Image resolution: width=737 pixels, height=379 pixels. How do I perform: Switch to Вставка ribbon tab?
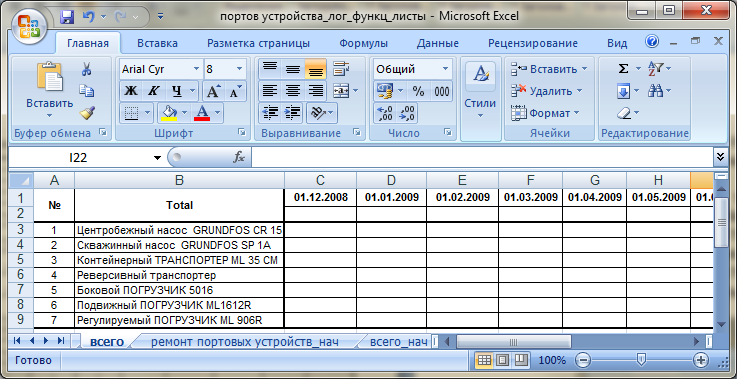(157, 43)
